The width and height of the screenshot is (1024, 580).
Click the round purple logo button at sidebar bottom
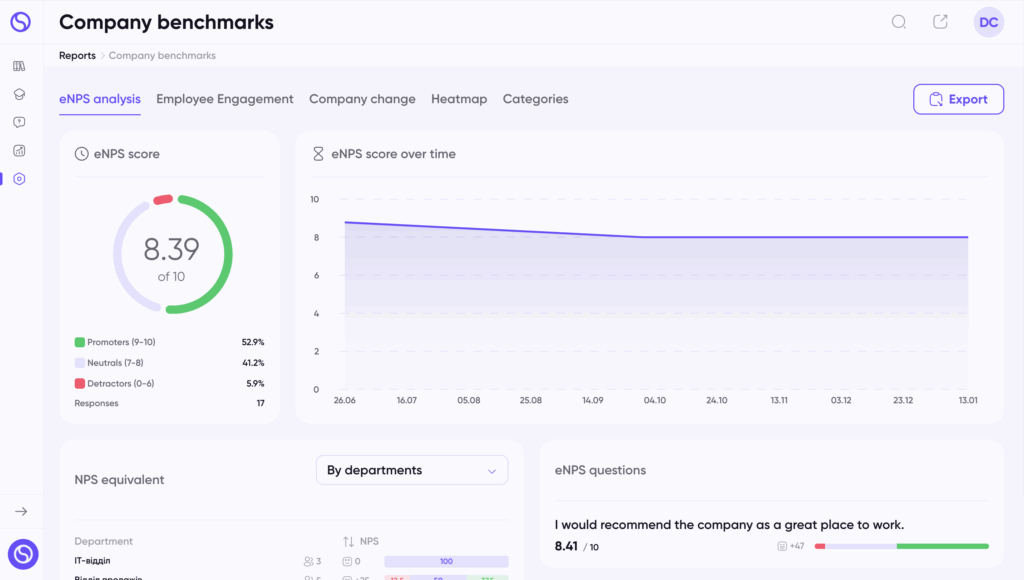(23, 554)
